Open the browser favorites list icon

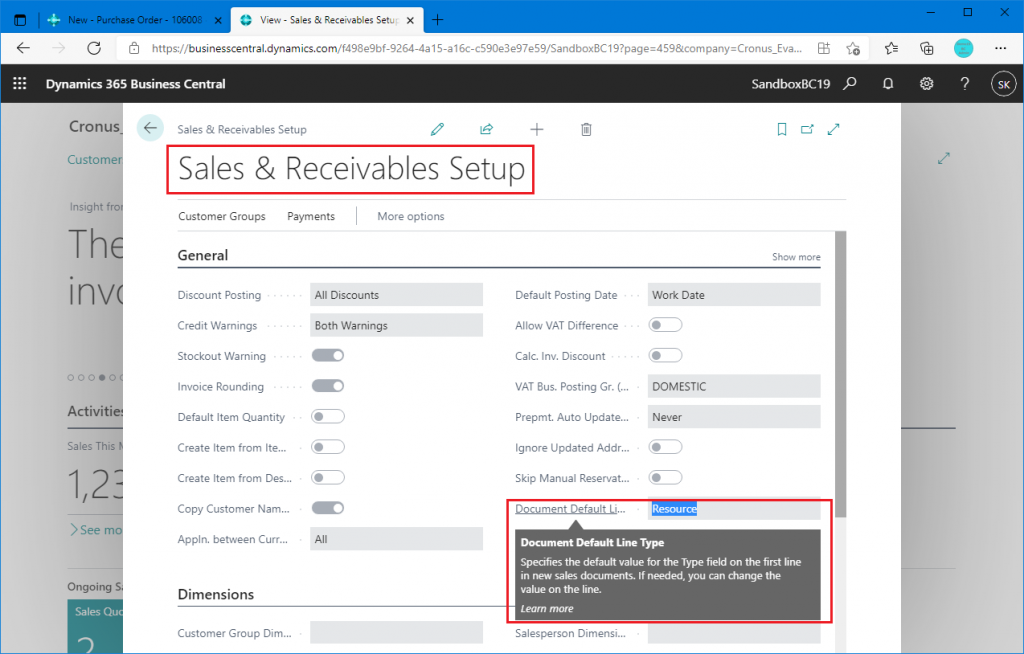pos(891,48)
